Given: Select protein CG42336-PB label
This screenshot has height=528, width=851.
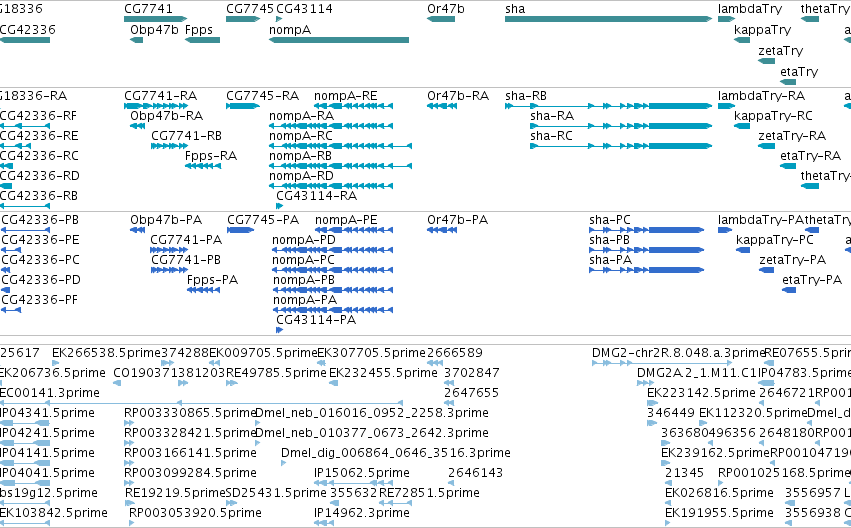Looking at the screenshot, I should click(40, 220).
